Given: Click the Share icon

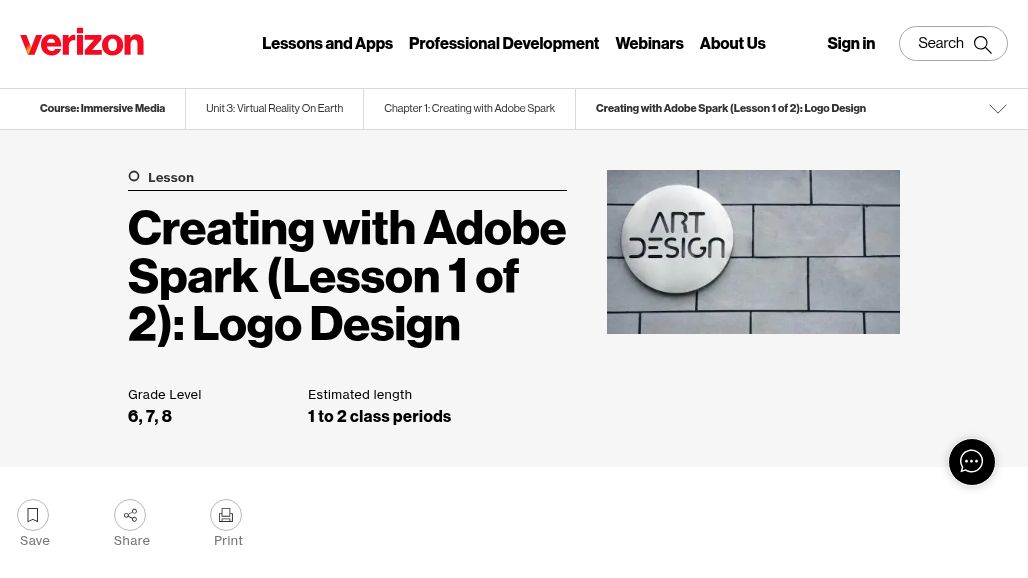Looking at the screenshot, I should (x=130, y=515).
